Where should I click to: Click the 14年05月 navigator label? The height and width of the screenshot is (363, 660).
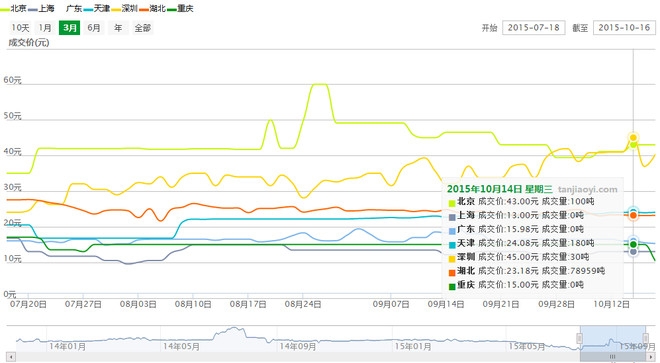[181, 347]
